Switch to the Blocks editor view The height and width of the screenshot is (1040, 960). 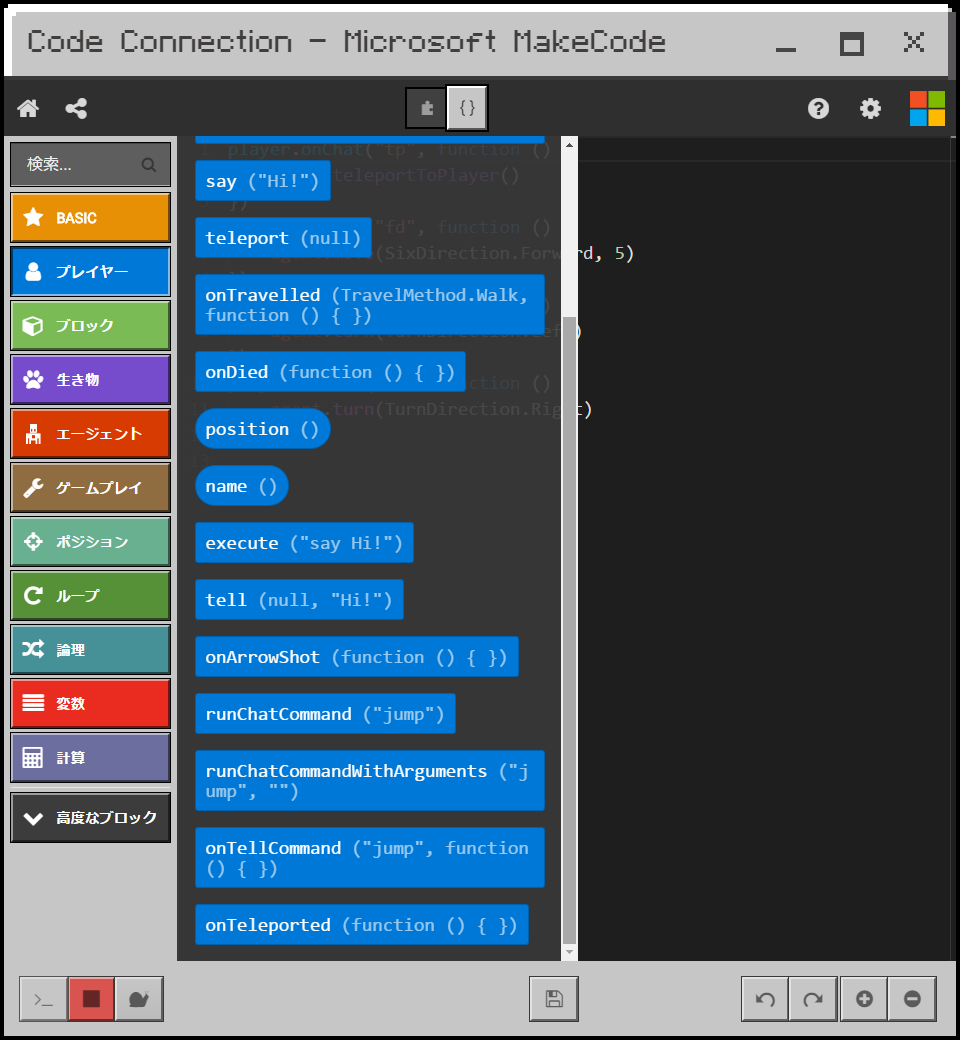coord(424,108)
